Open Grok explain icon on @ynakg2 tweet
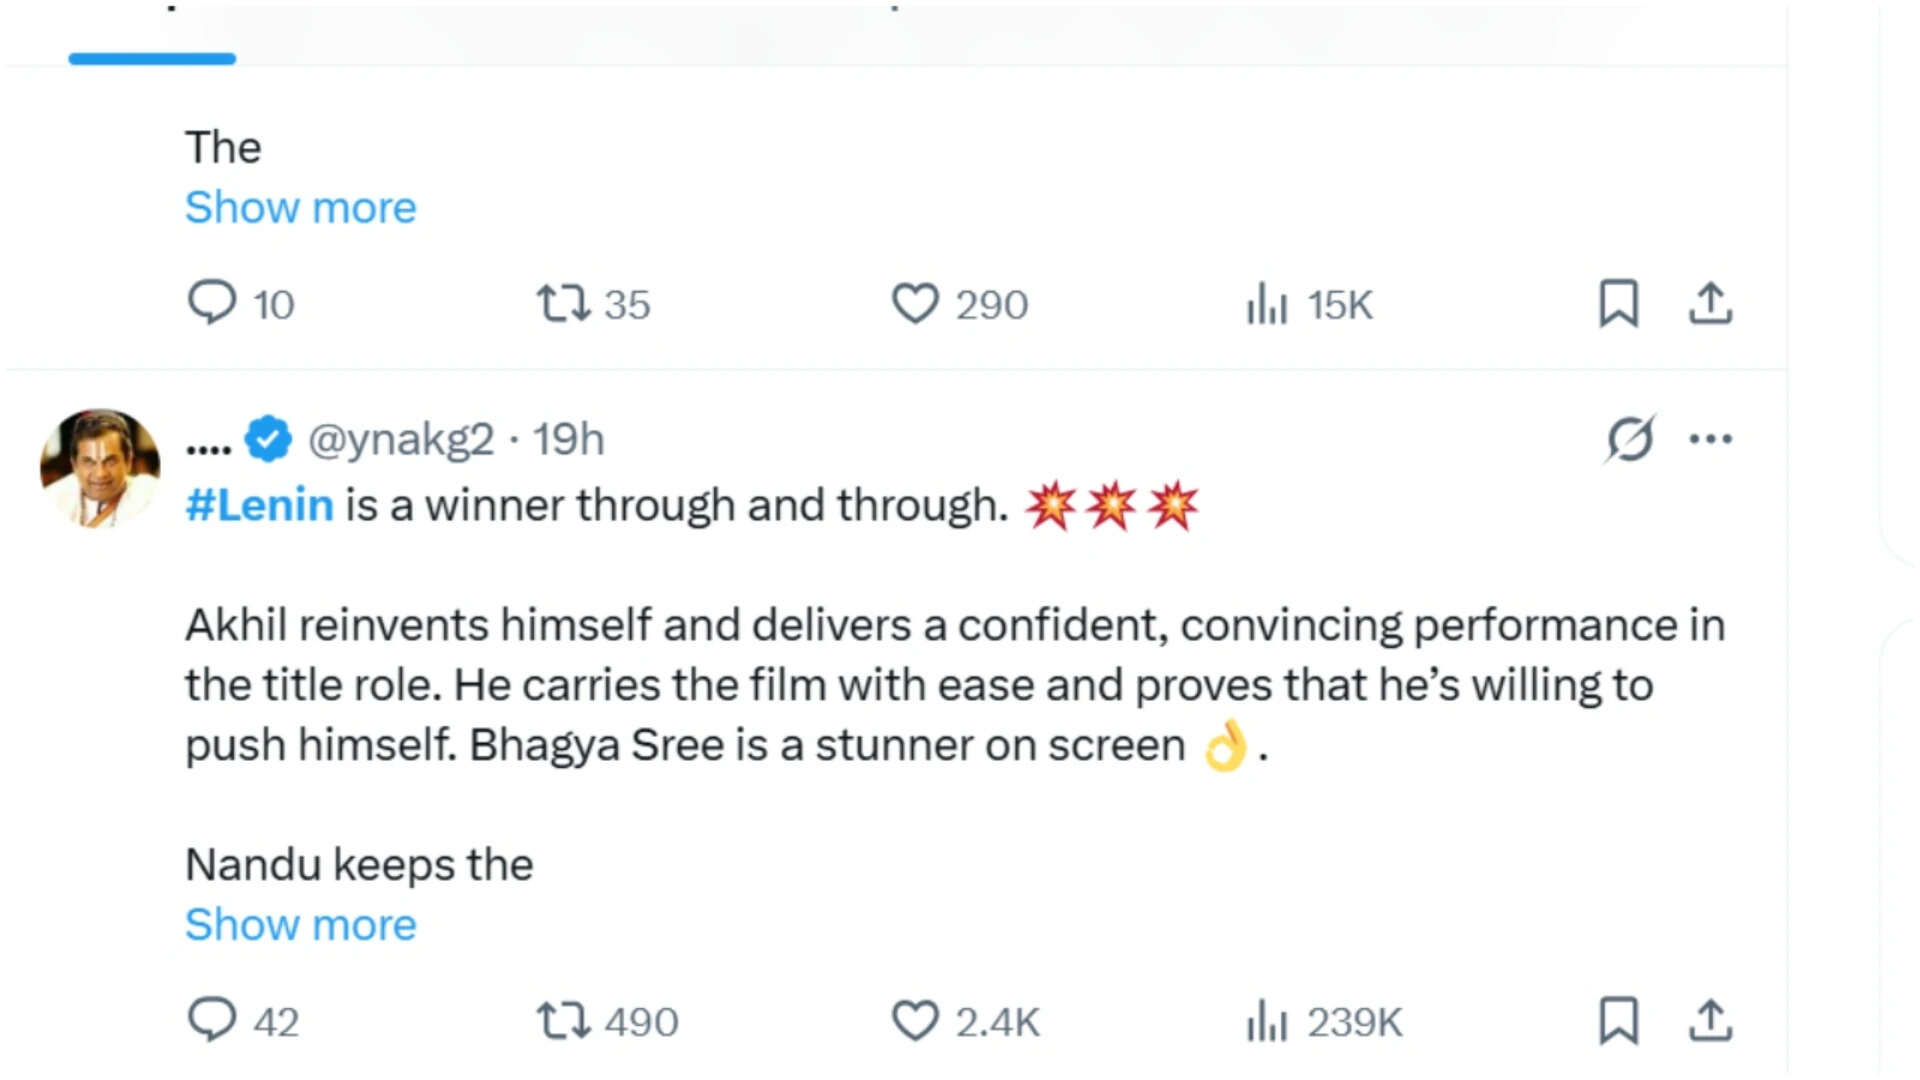Image resolution: width=1920 pixels, height=1080 pixels. pos(1630,438)
